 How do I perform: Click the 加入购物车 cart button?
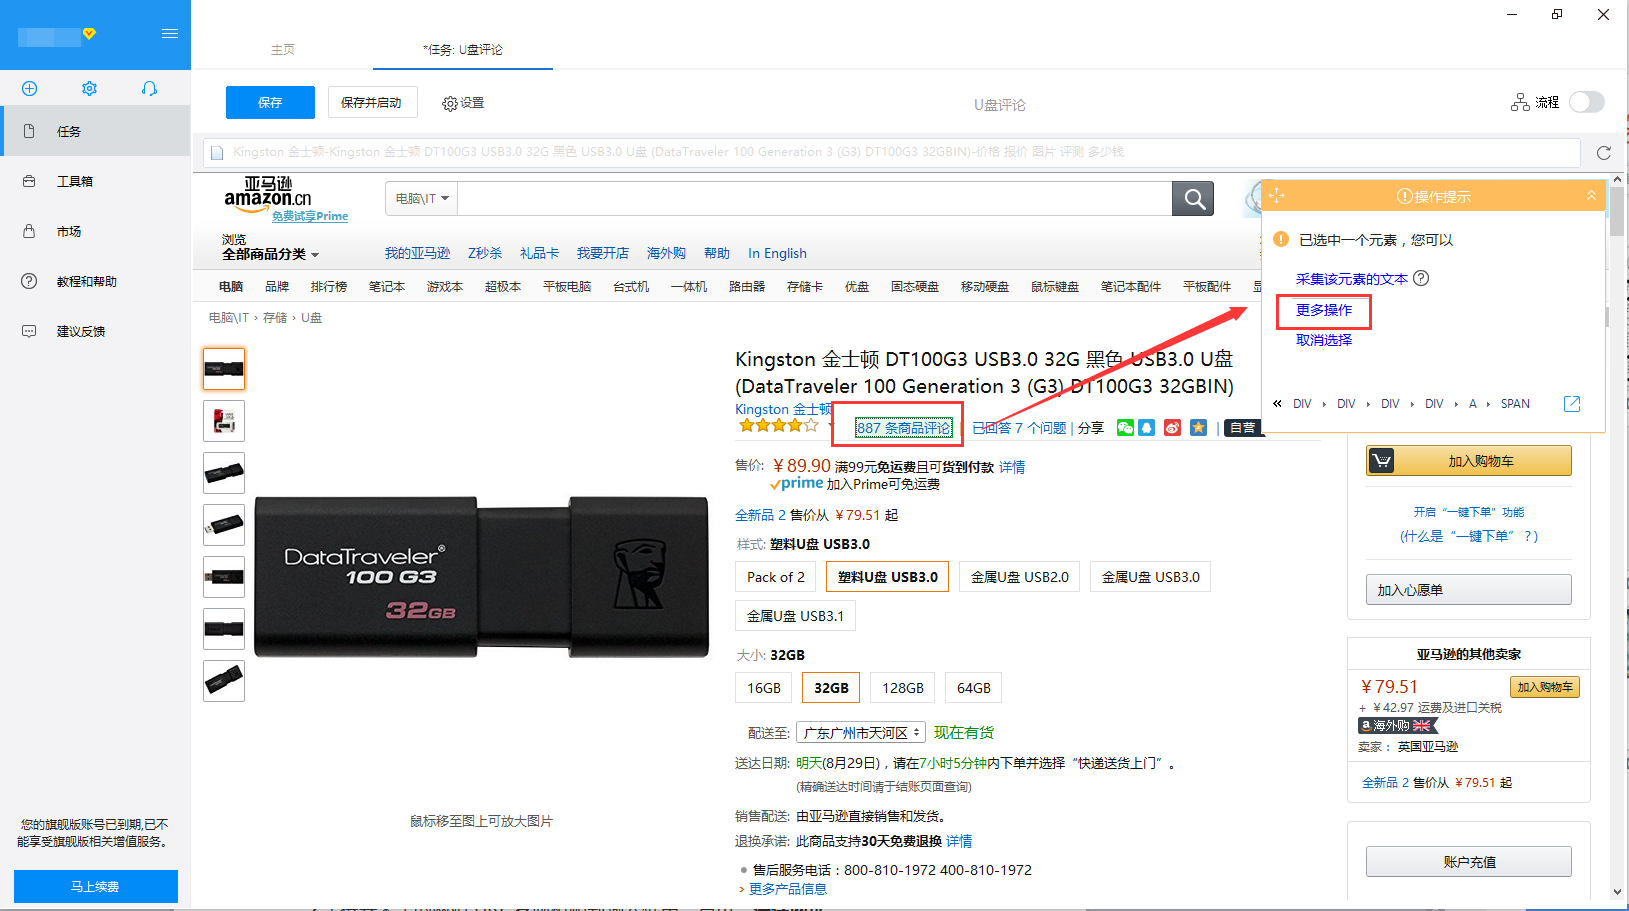[1469, 461]
